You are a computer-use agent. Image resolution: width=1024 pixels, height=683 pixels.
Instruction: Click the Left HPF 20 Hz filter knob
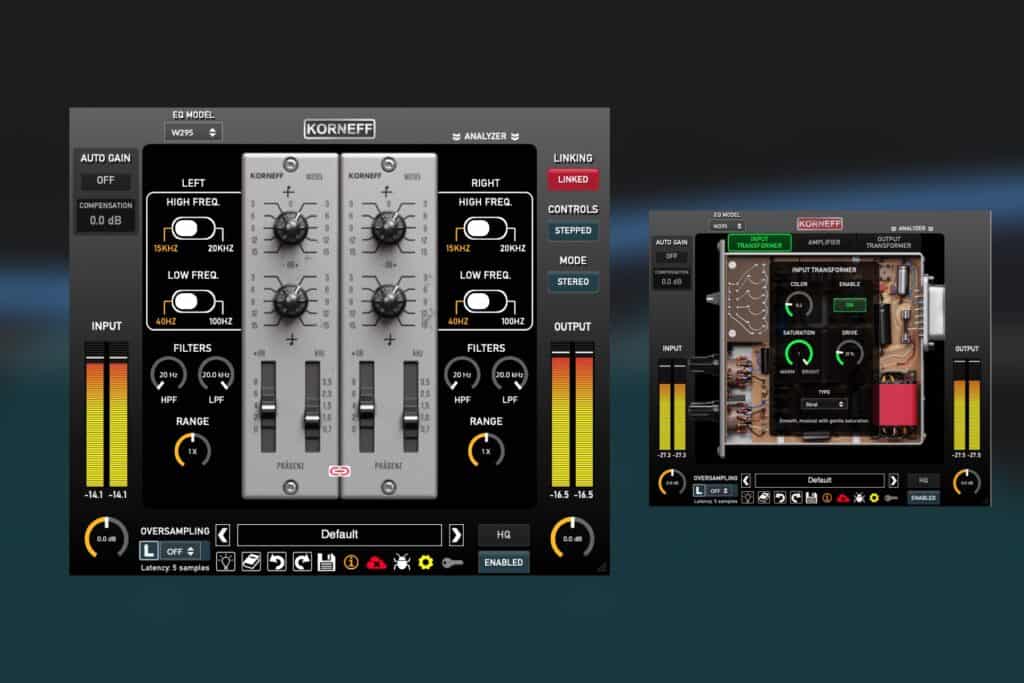point(168,375)
